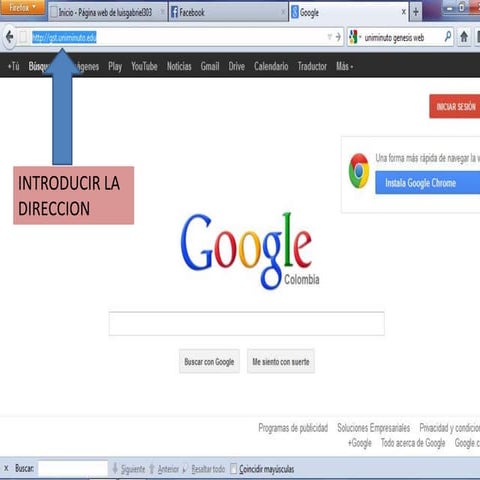Screen dimensions: 480x480
Task: Switch to the Inicio Página web tab
Action: coord(108,12)
